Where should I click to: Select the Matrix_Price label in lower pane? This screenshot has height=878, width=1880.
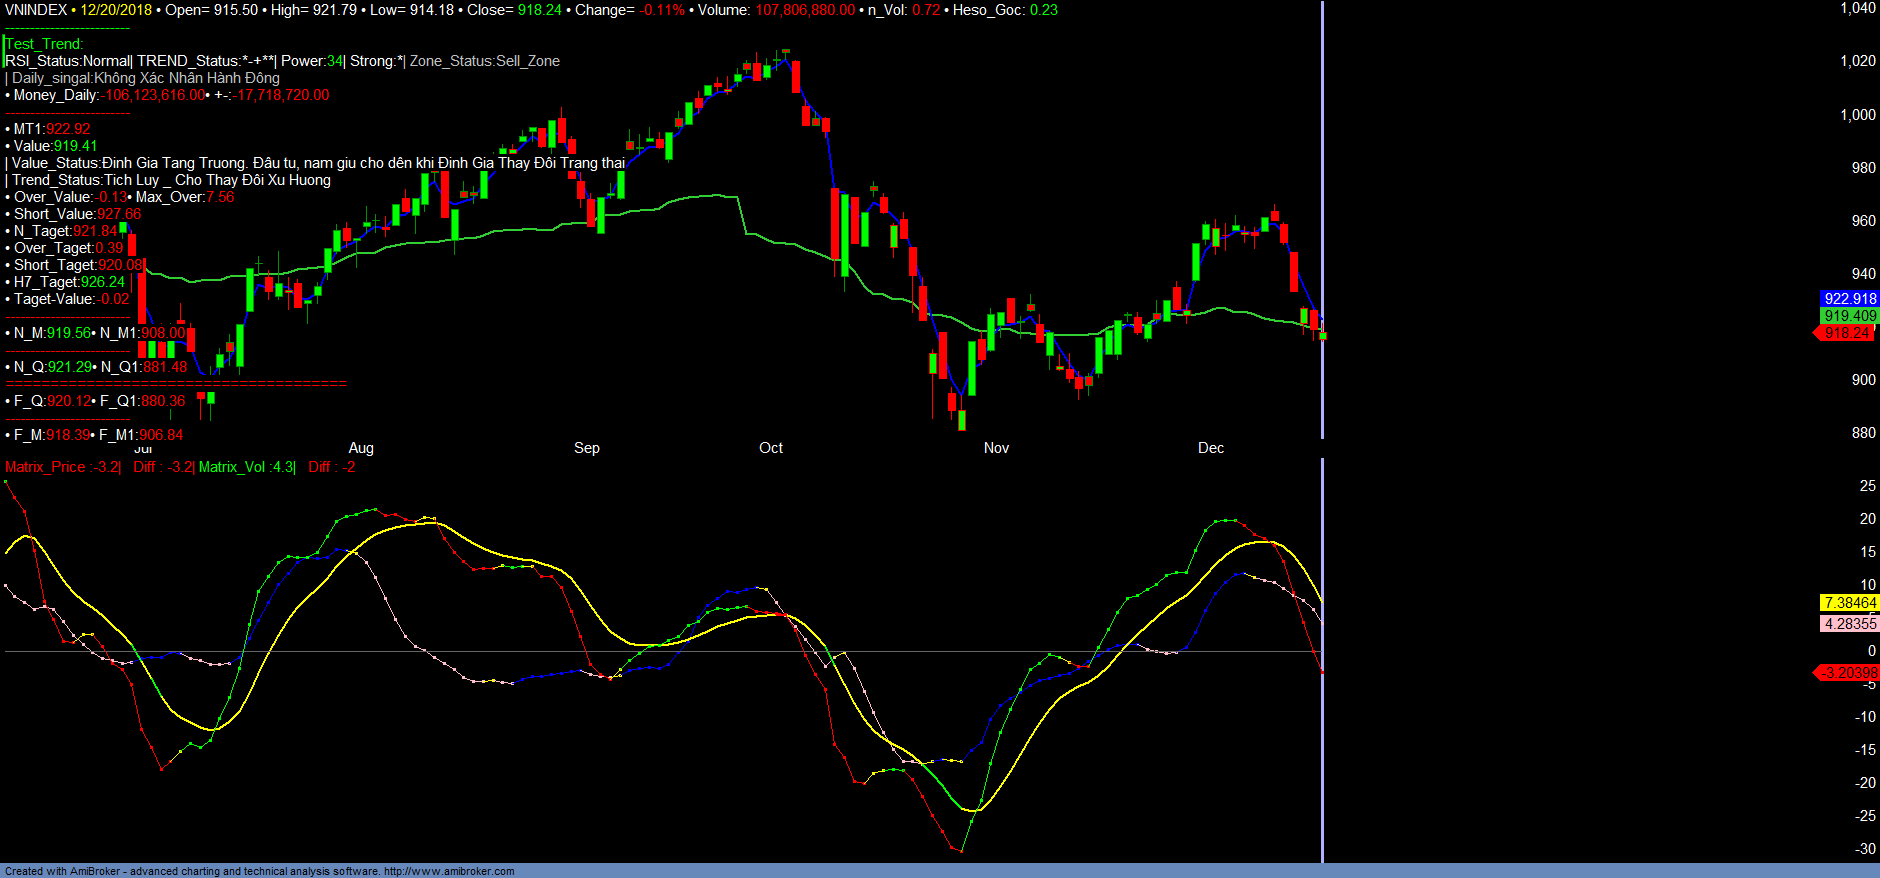click(45, 467)
